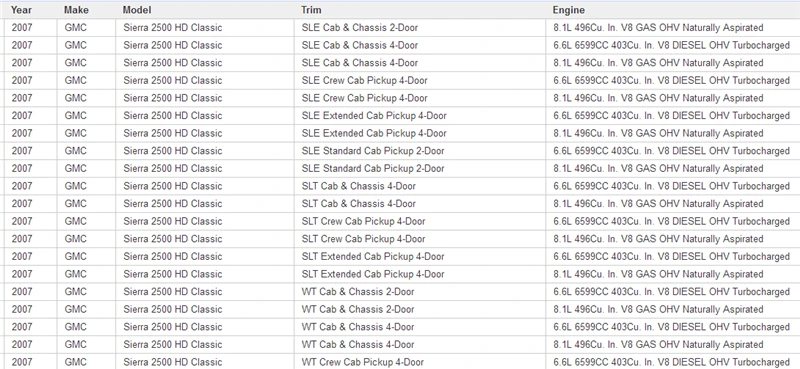Select the 6.6L diesel engine cell for SLE Crew Cab Pickup
The height and width of the screenshot is (369, 800).
click(x=673, y=81)
